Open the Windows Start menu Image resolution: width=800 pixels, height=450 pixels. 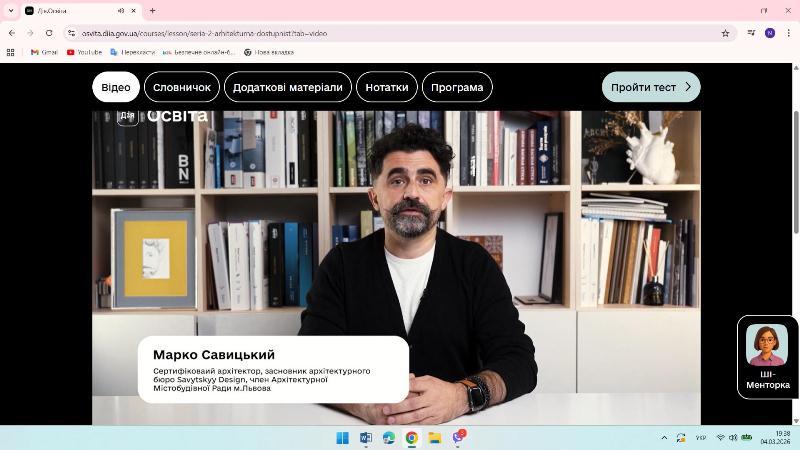[342, 438]
